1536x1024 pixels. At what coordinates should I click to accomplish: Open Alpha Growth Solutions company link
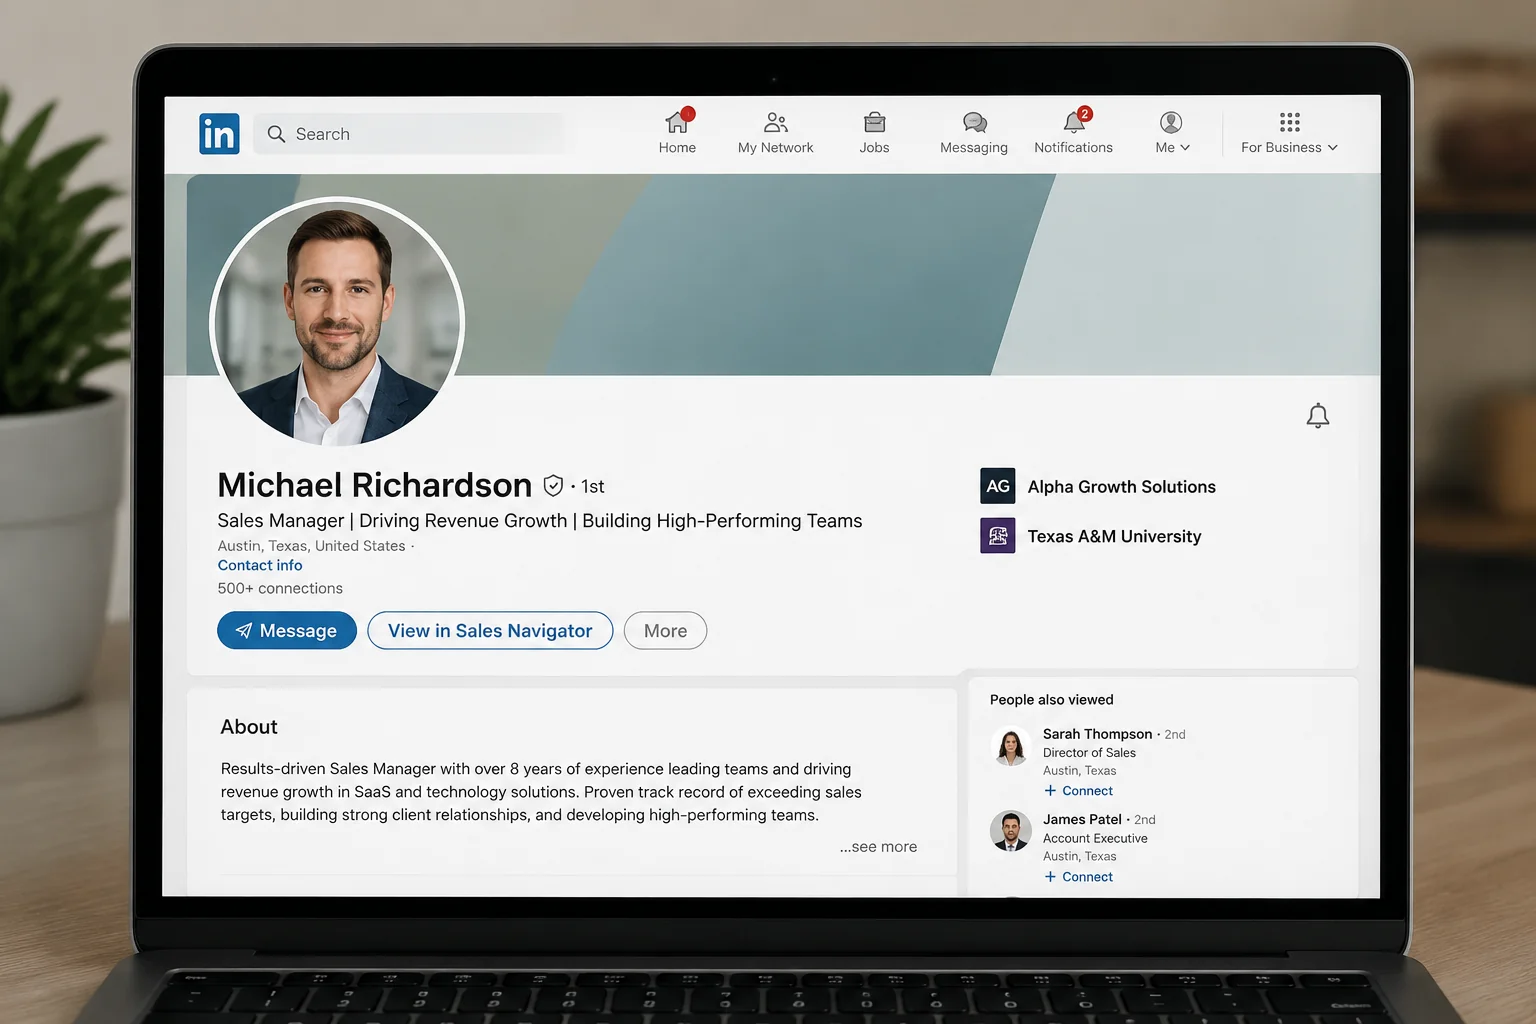1121,487
